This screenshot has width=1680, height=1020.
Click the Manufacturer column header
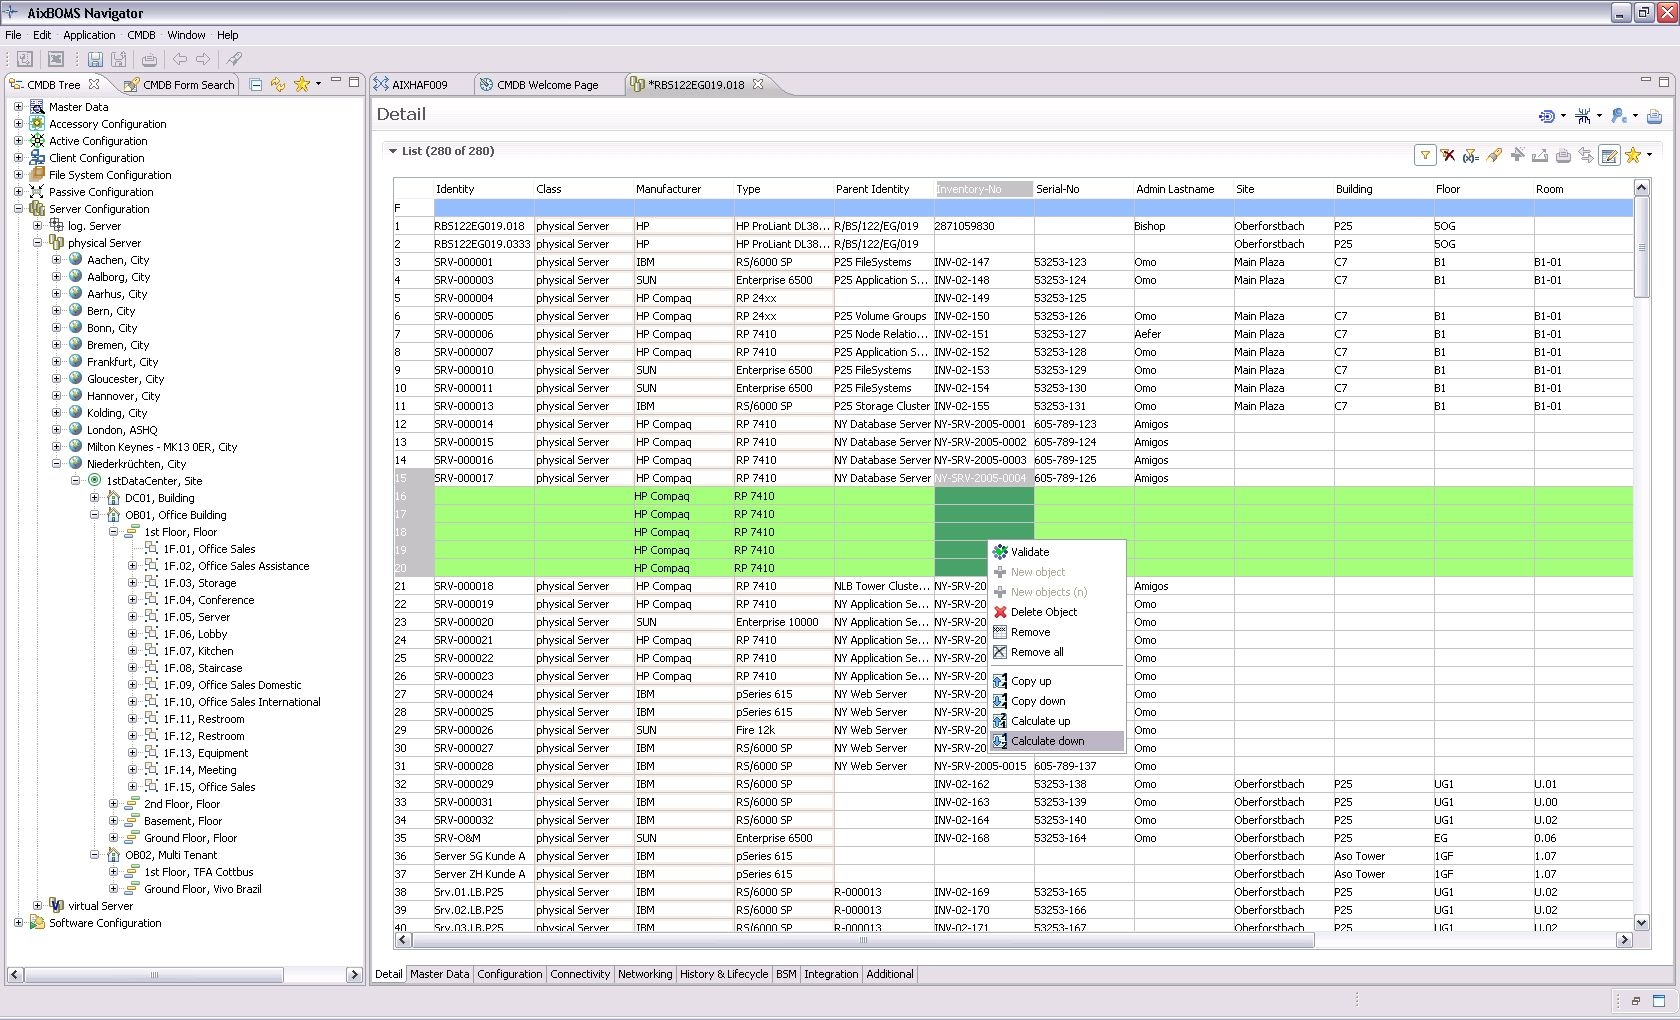point(668,189)
